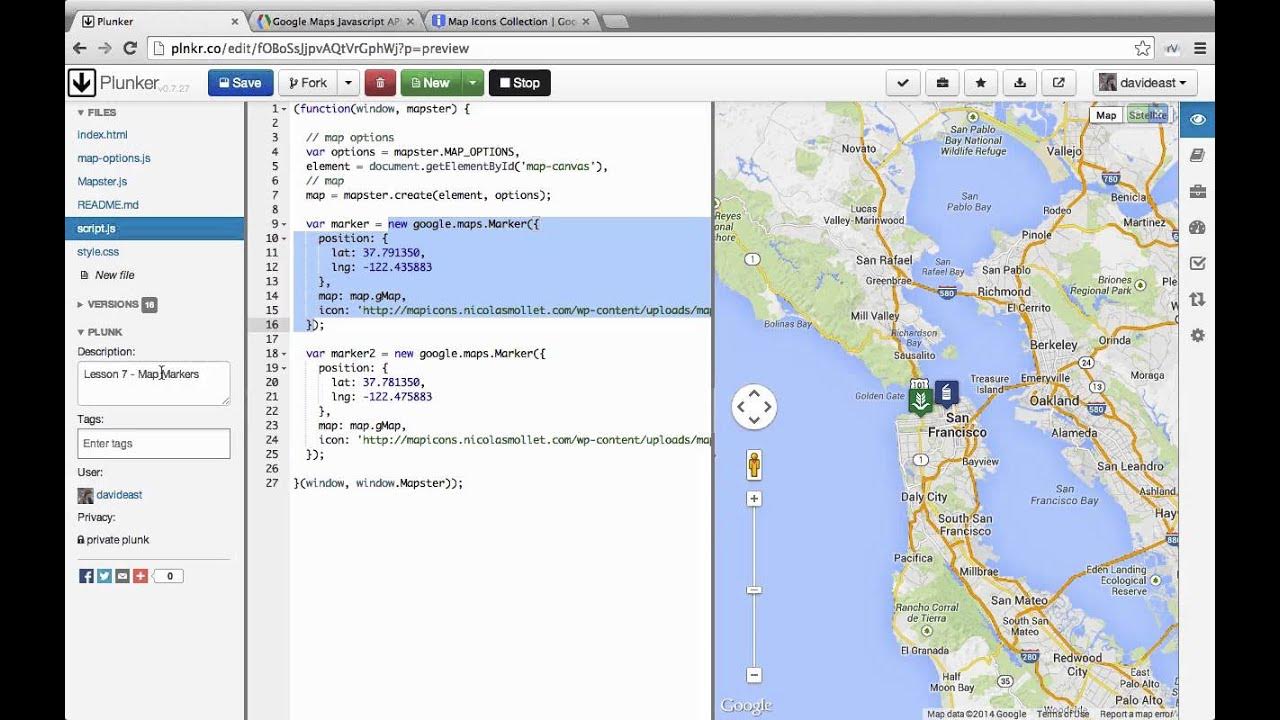
Task: Click the green New button
Action: click(431, 83)
